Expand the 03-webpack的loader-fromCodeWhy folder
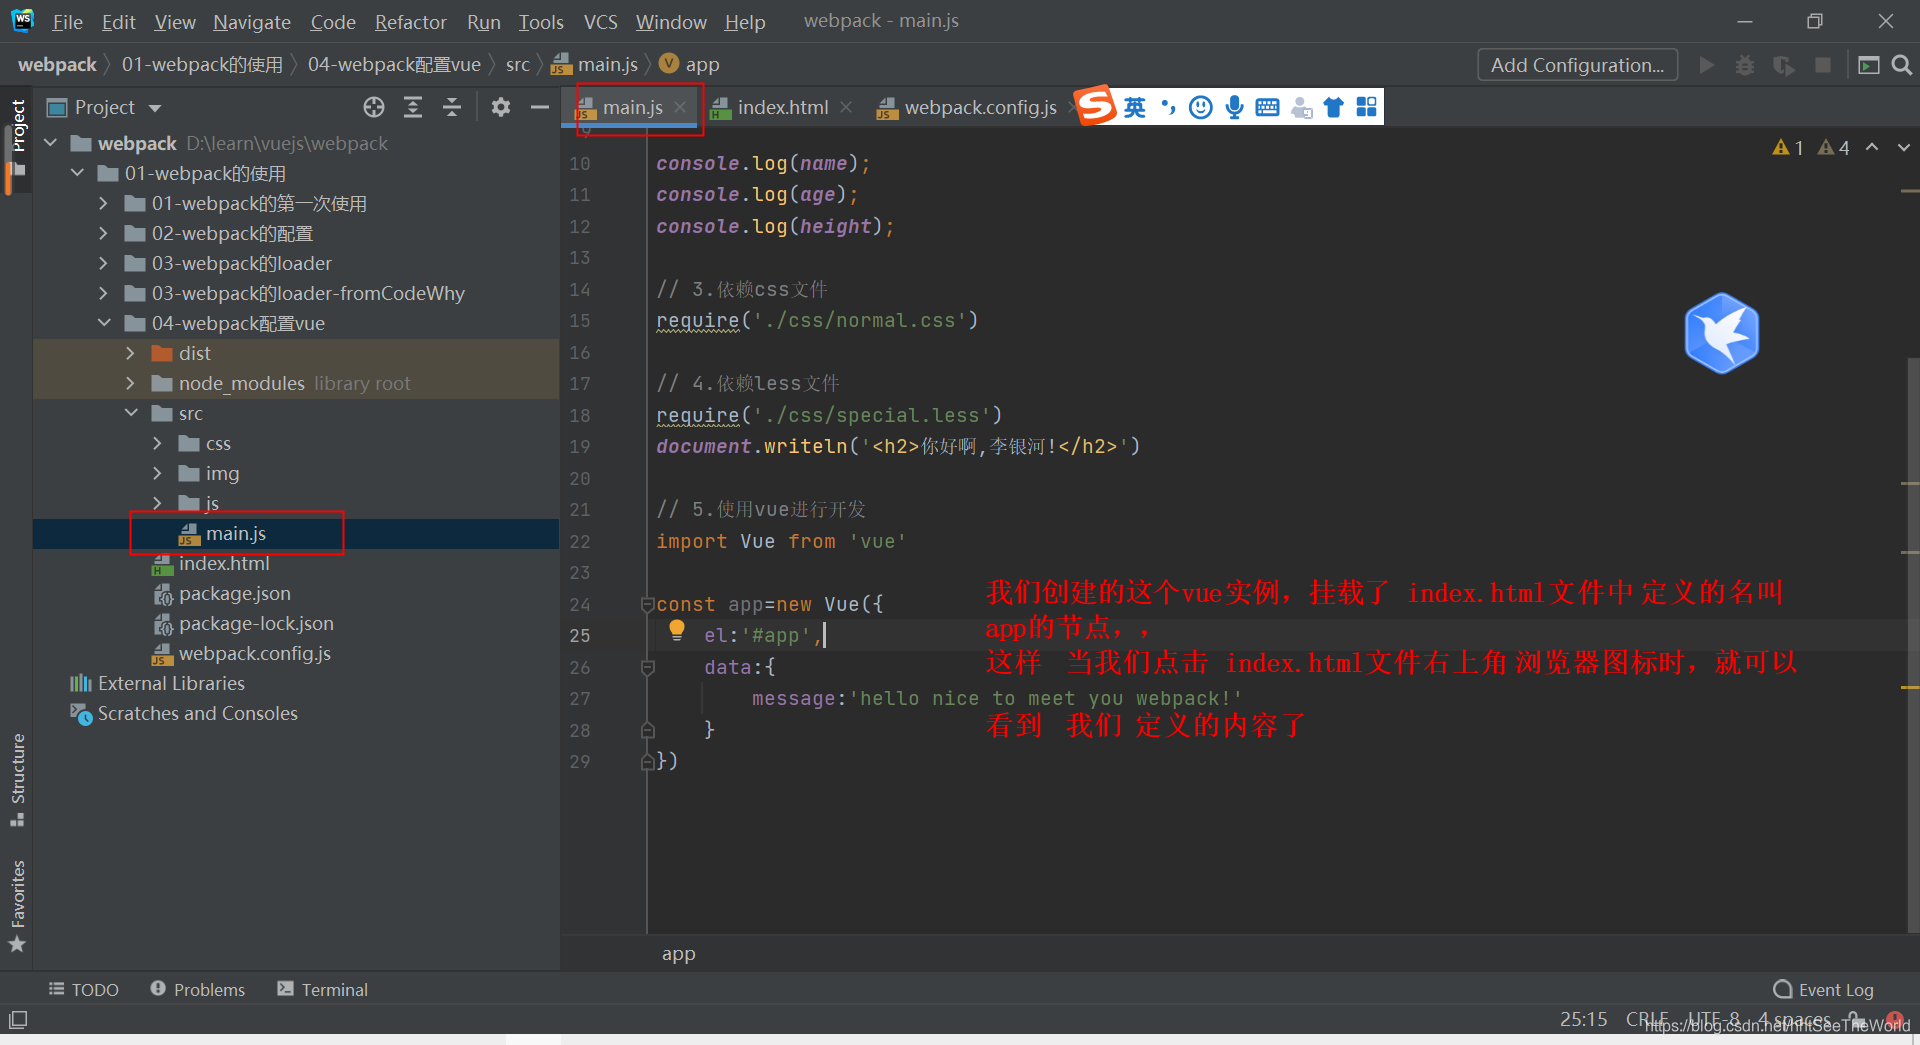Viewport: 1920px width, 1045px height. 104,293
